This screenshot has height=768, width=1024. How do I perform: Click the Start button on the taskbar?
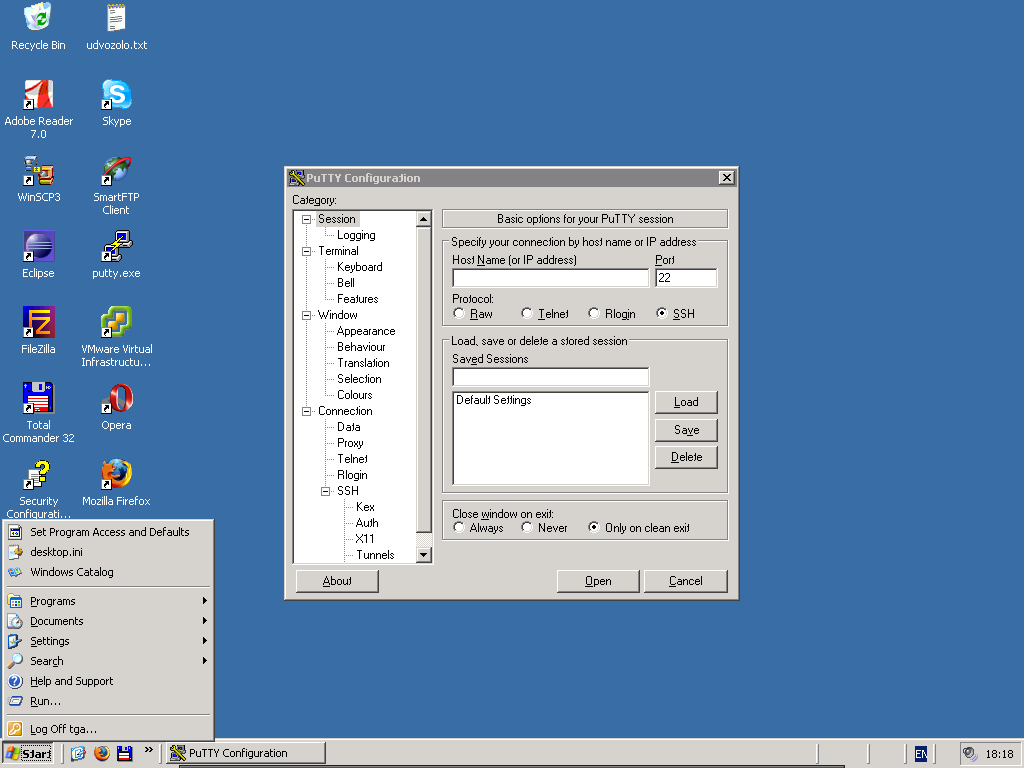[27, 754]
